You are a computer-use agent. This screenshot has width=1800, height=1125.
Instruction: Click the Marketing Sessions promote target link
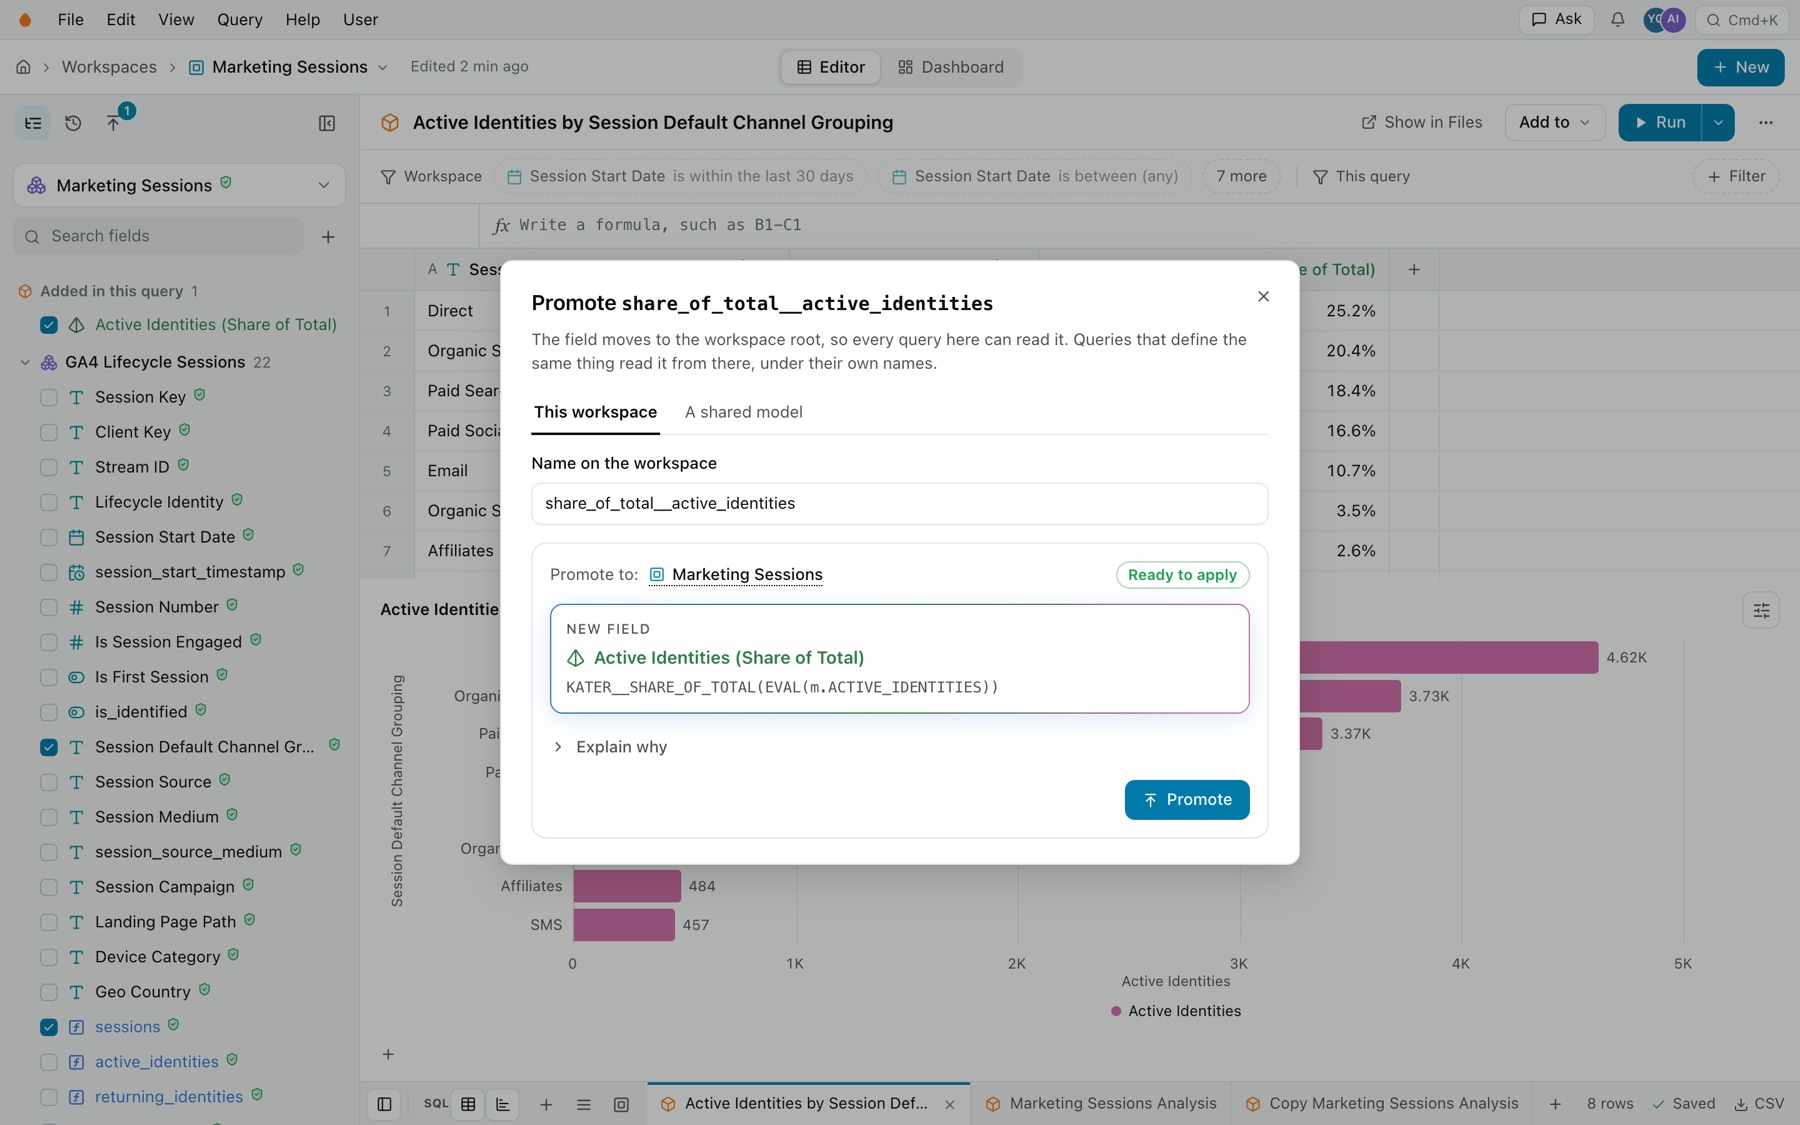[736, 574]
